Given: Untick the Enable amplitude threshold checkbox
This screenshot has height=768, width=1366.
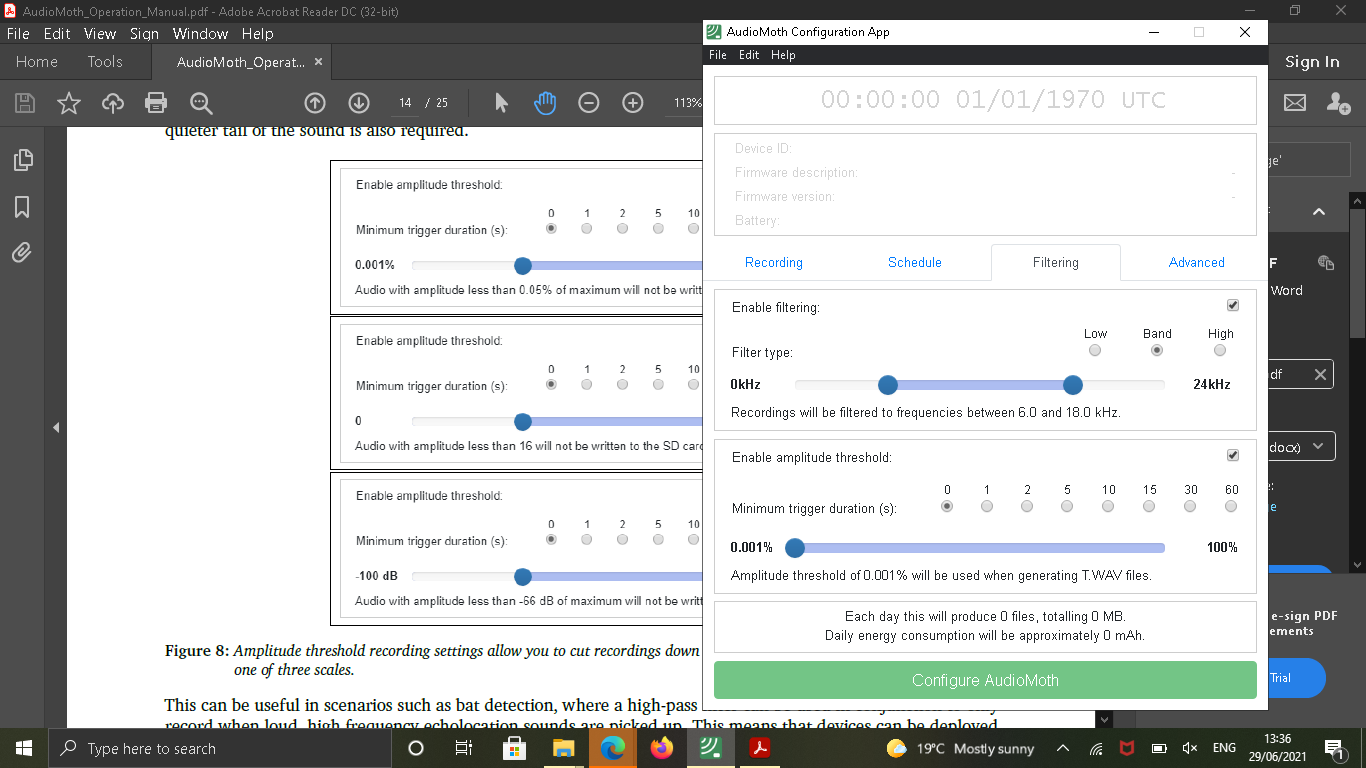Looking at the screenshot, I should click(1233, 456).
